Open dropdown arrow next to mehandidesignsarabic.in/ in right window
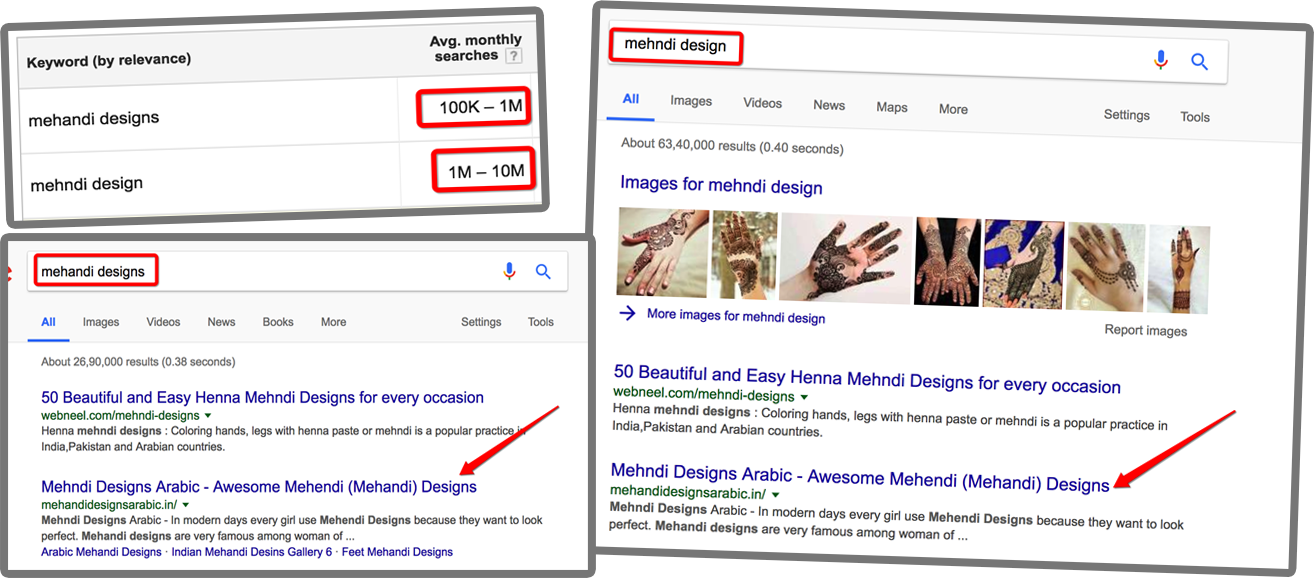Image resolution: width=1314 pixels, height=578 pixels. pos(774,494)
